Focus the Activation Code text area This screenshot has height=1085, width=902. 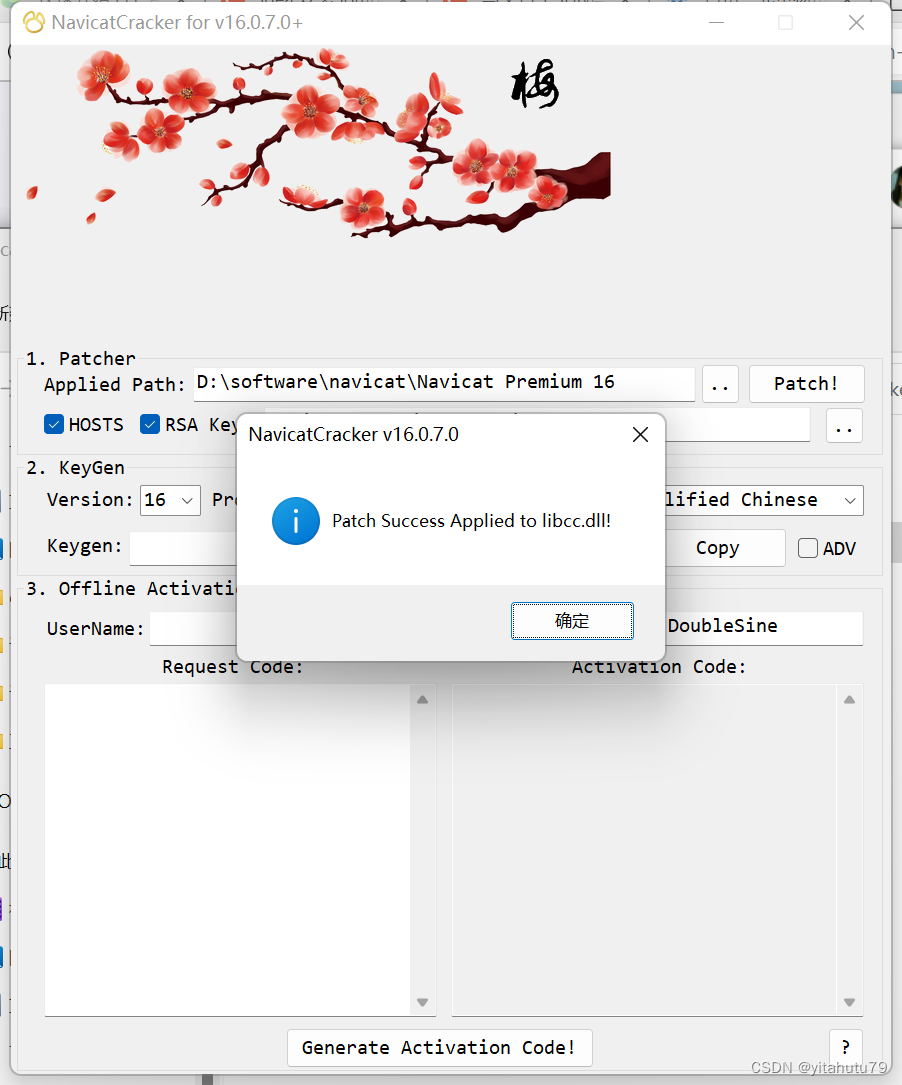(x=645, y=850)
